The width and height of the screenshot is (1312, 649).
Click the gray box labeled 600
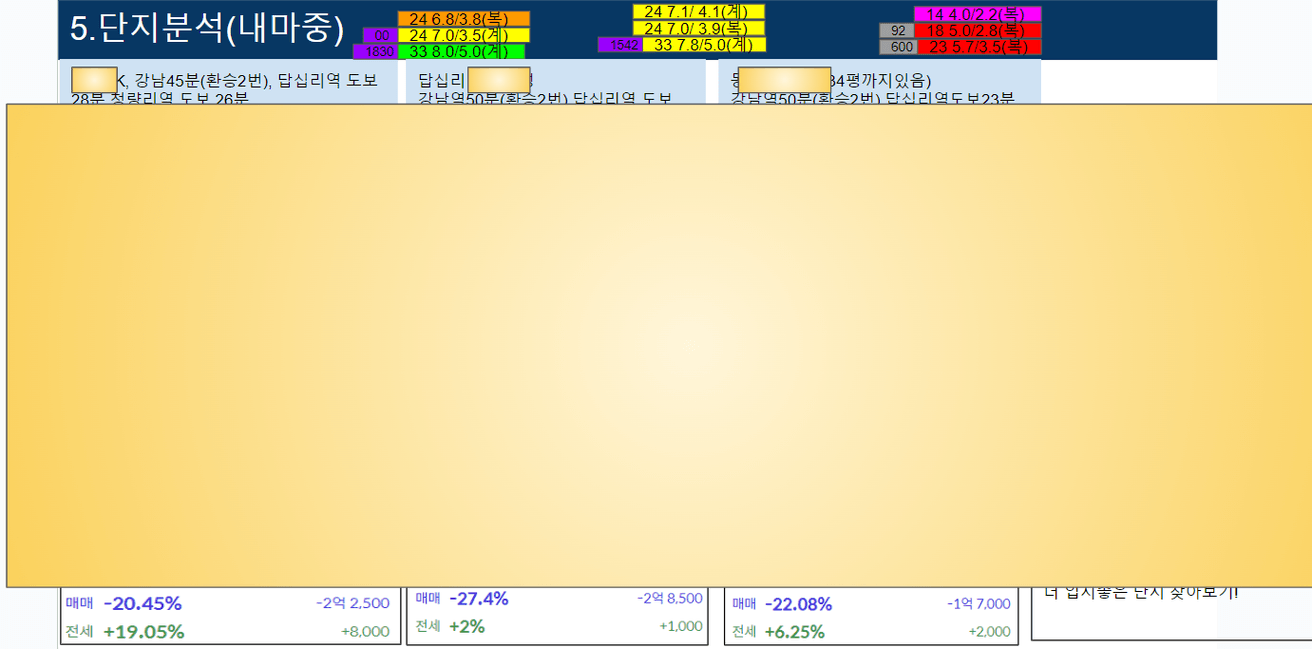(898, 47)
